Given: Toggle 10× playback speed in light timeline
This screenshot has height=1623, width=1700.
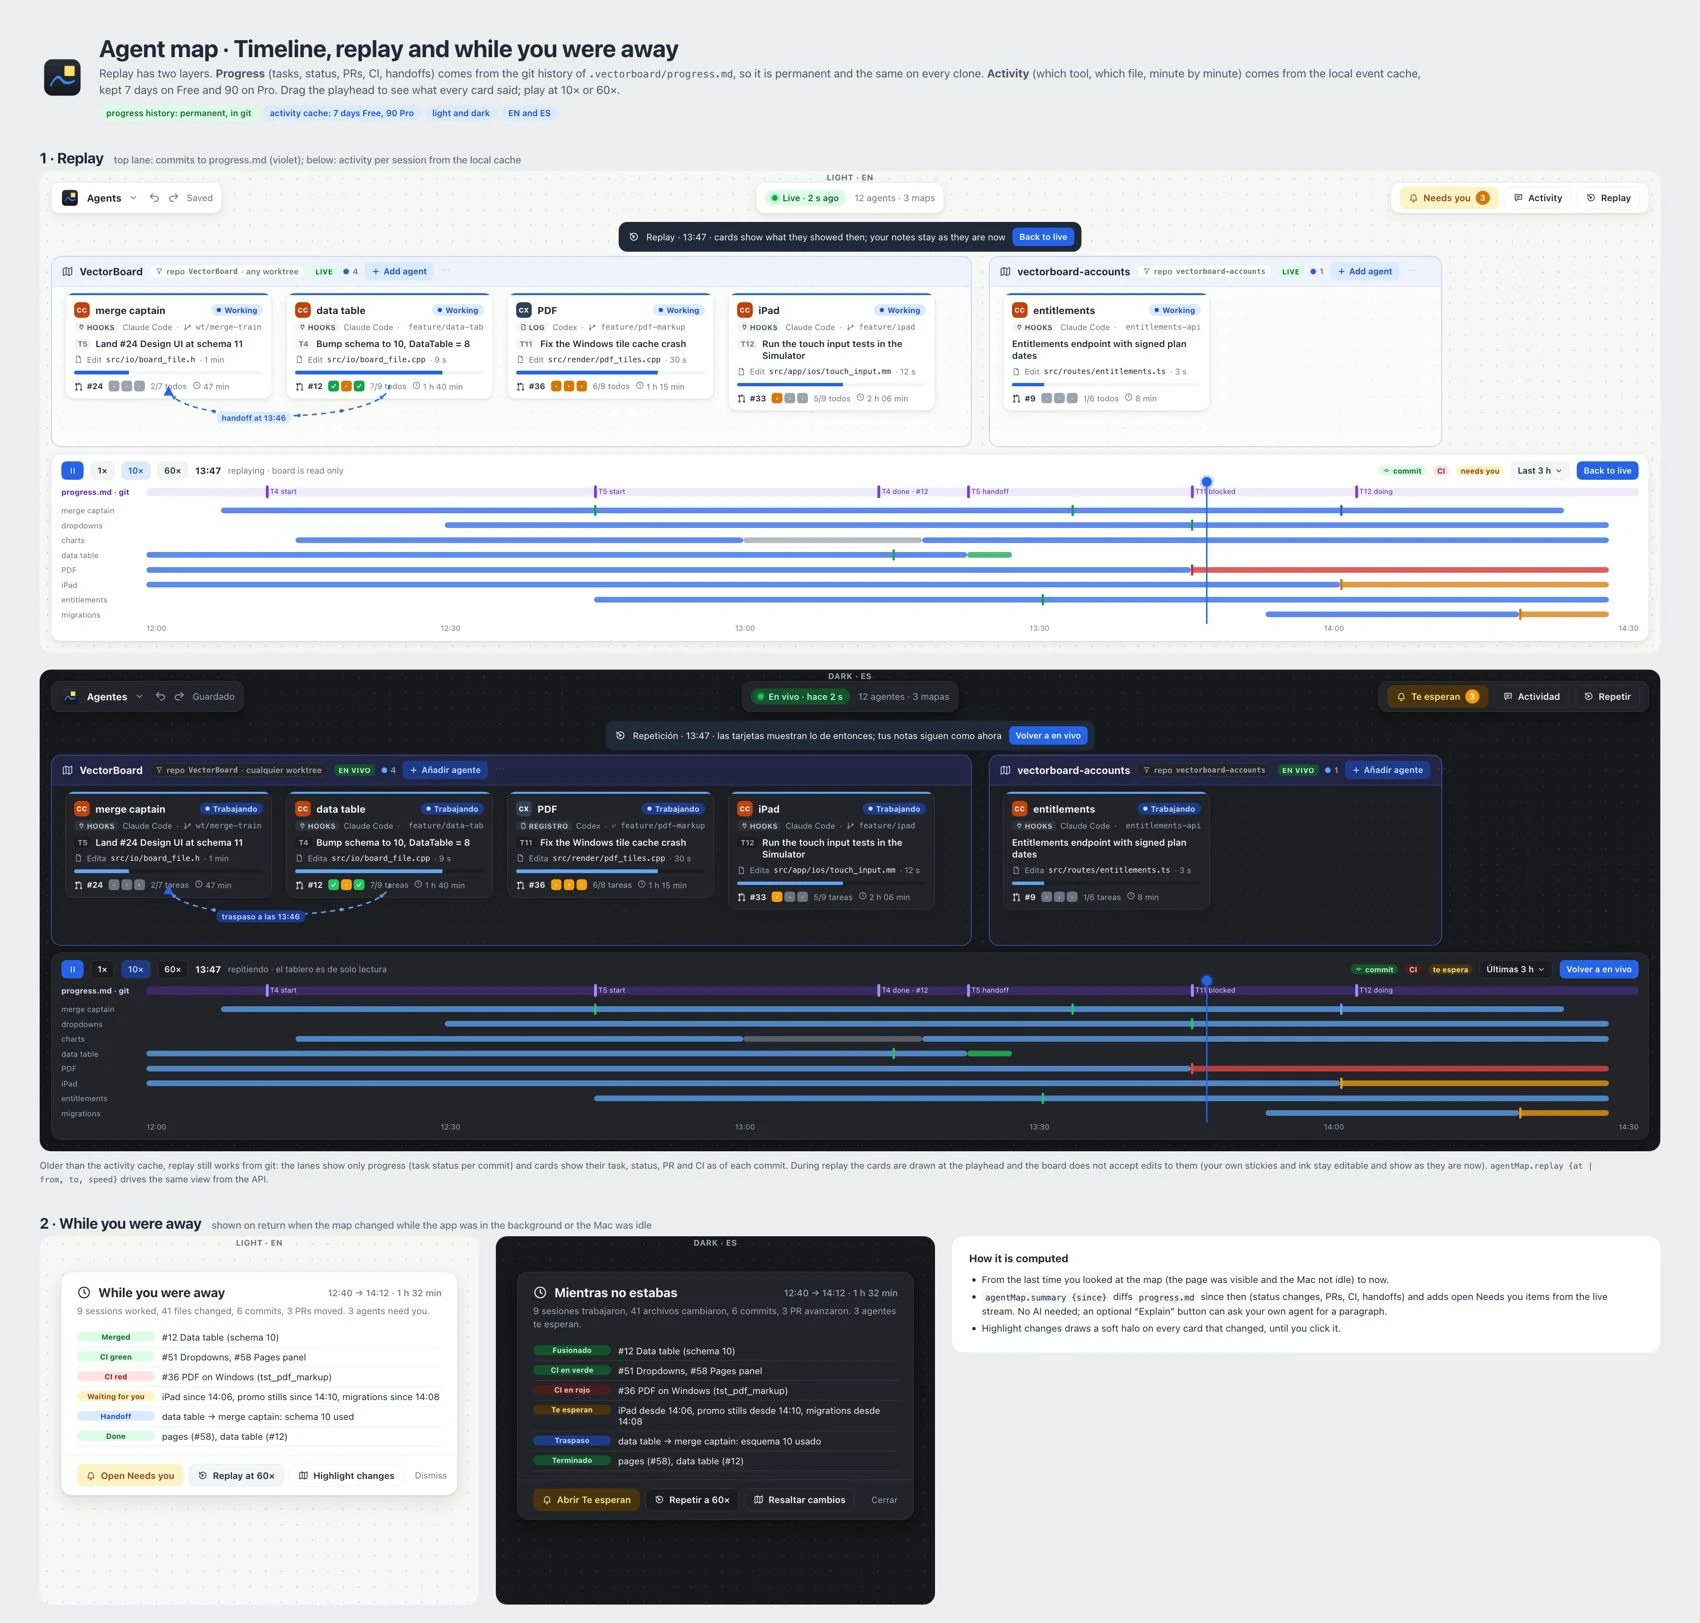Looking at the screenshot, I should pos(136,471).
